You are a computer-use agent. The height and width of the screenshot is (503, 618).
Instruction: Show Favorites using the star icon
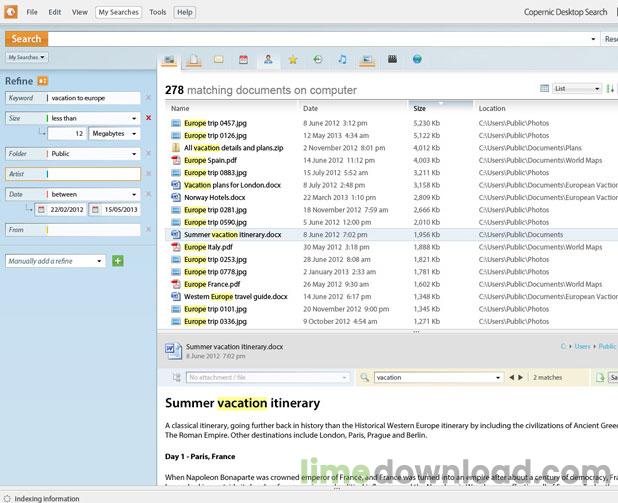[293, 60]
